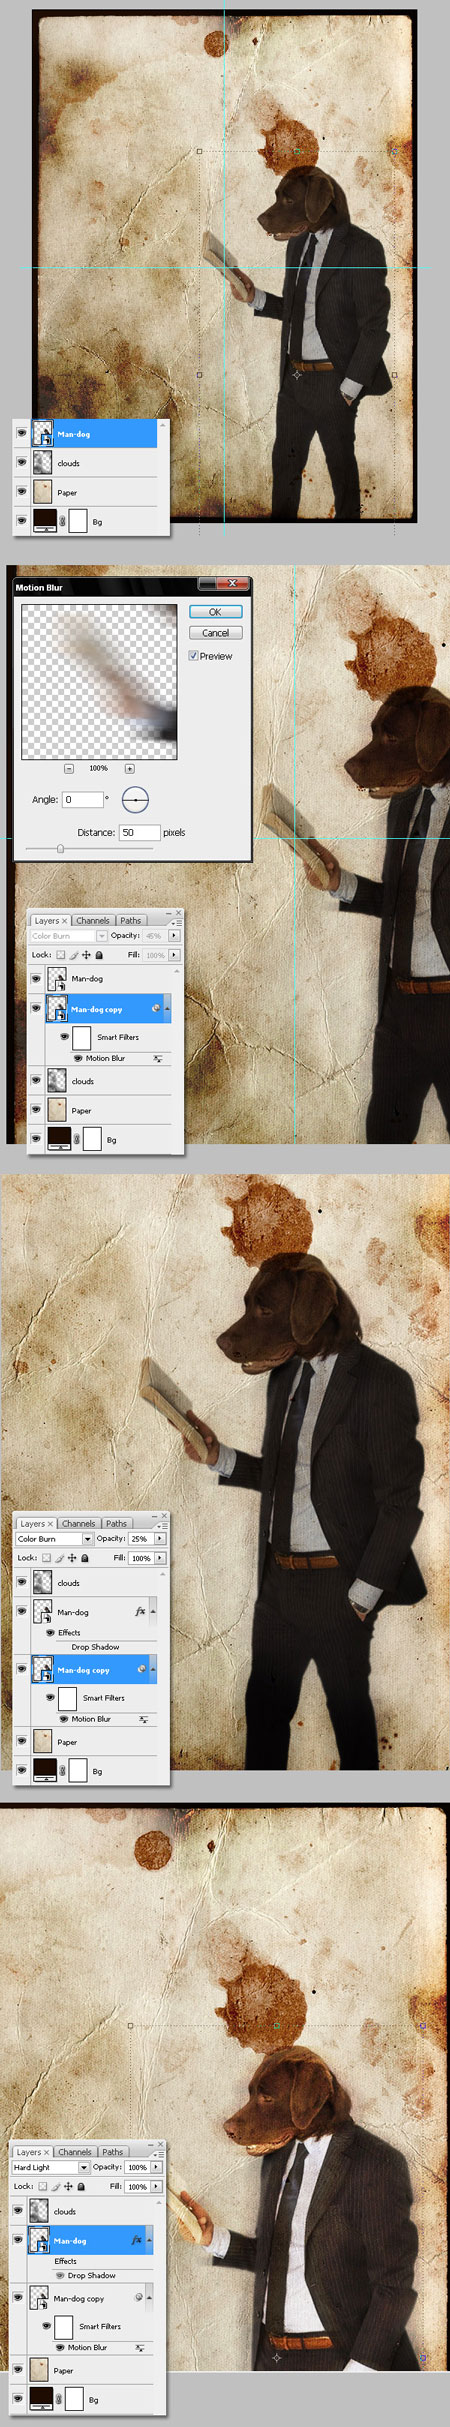Click the Motion Blur blending options icon in the 45% opacity panel
The image size is (450, 2427).
click(x=157, y=1058)
